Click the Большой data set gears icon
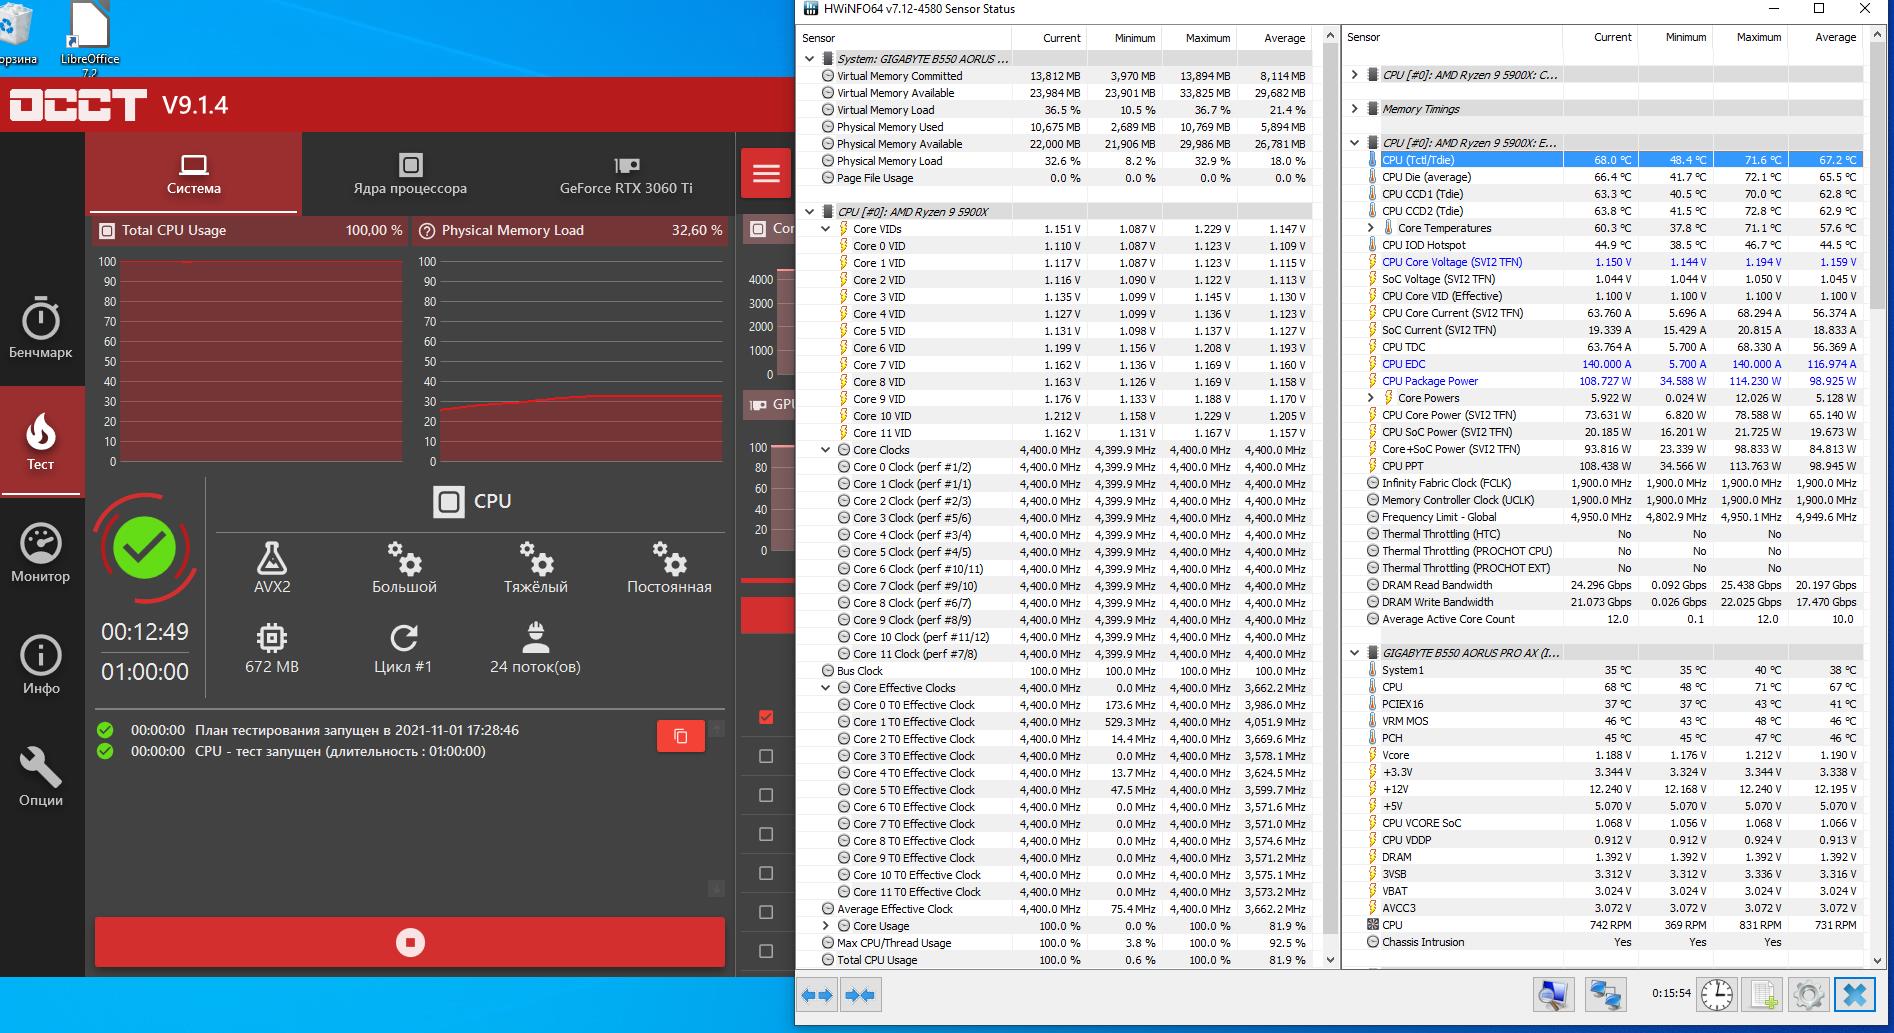The image size is (1894, 1033). click(x=404, y=558)
